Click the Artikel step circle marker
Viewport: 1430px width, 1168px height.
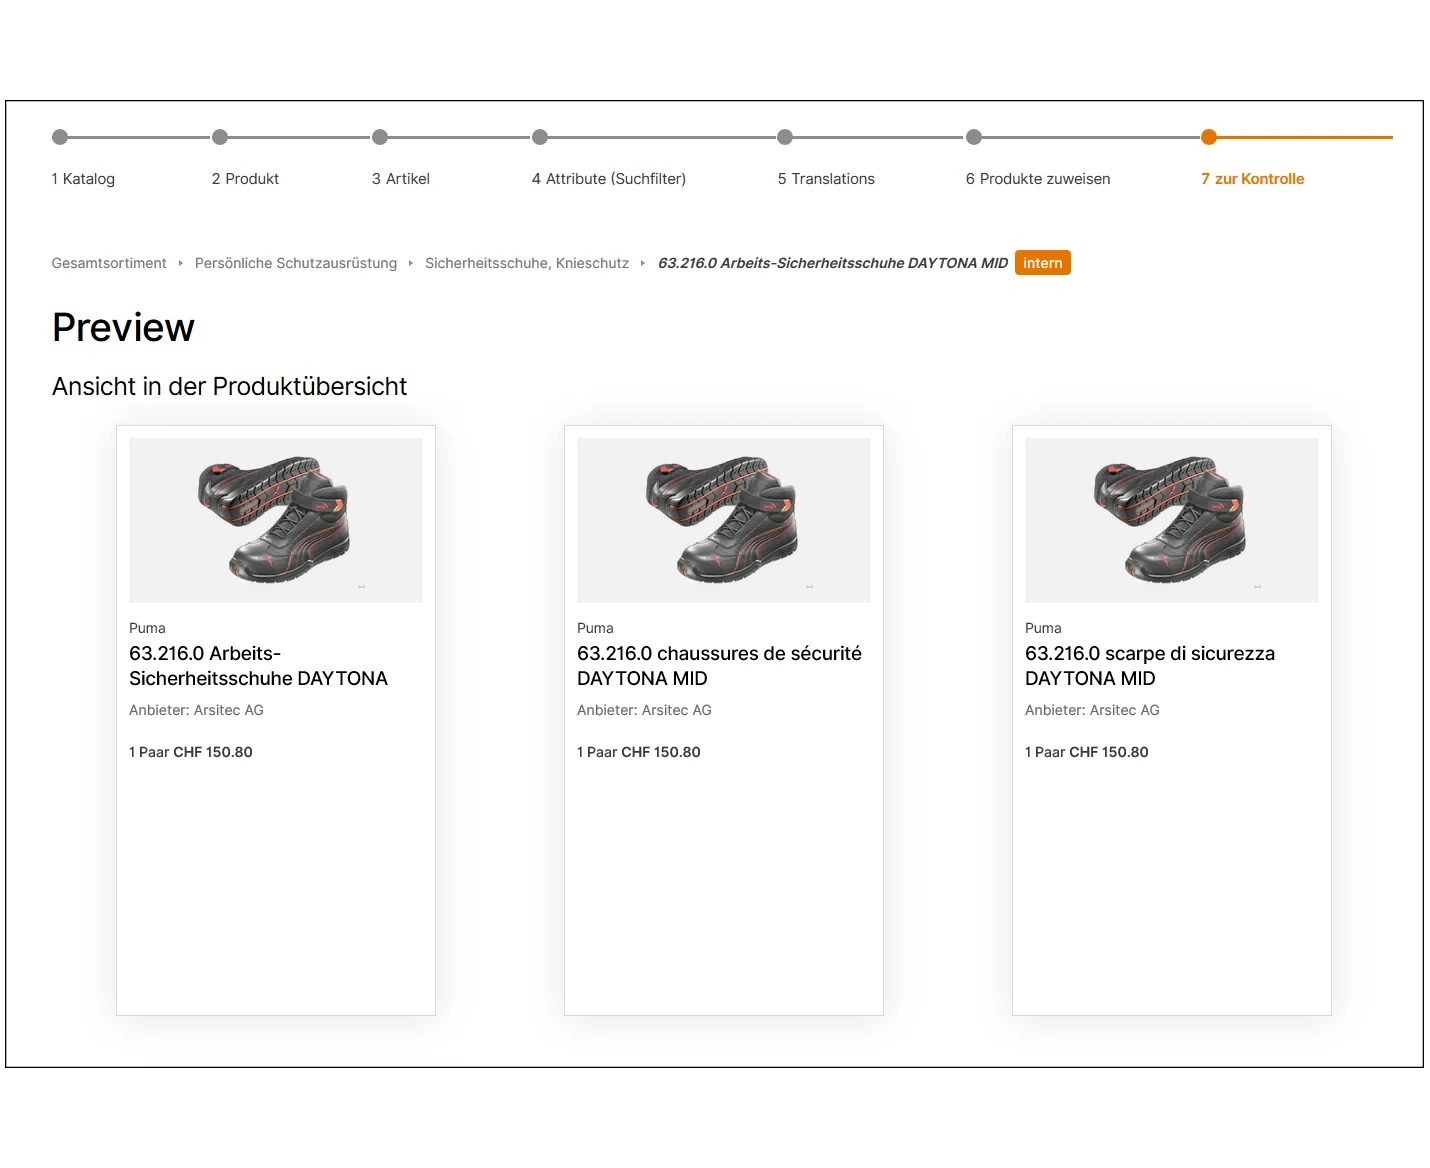pyautogui.click(x=380, y=137)
